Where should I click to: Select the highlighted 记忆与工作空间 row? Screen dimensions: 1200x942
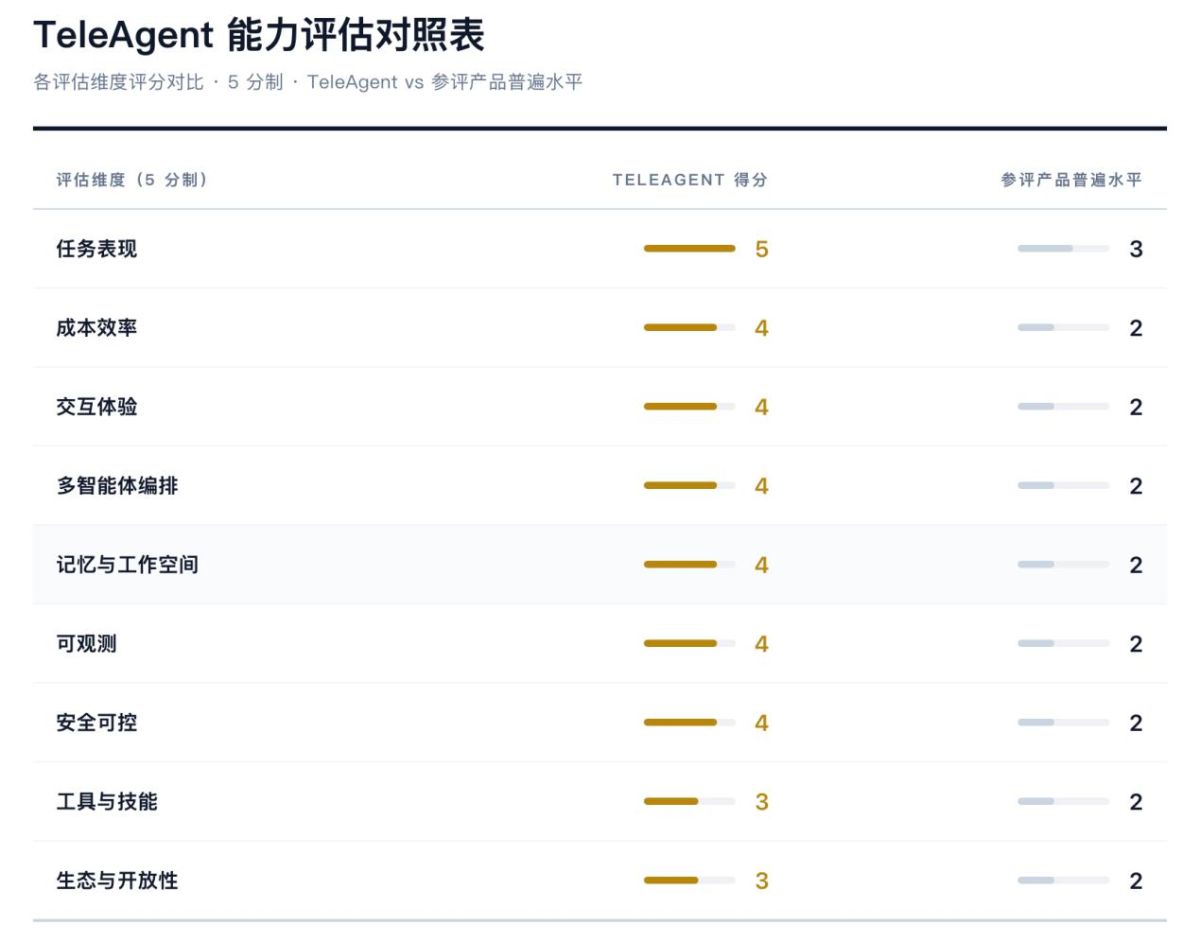[600, 565]
